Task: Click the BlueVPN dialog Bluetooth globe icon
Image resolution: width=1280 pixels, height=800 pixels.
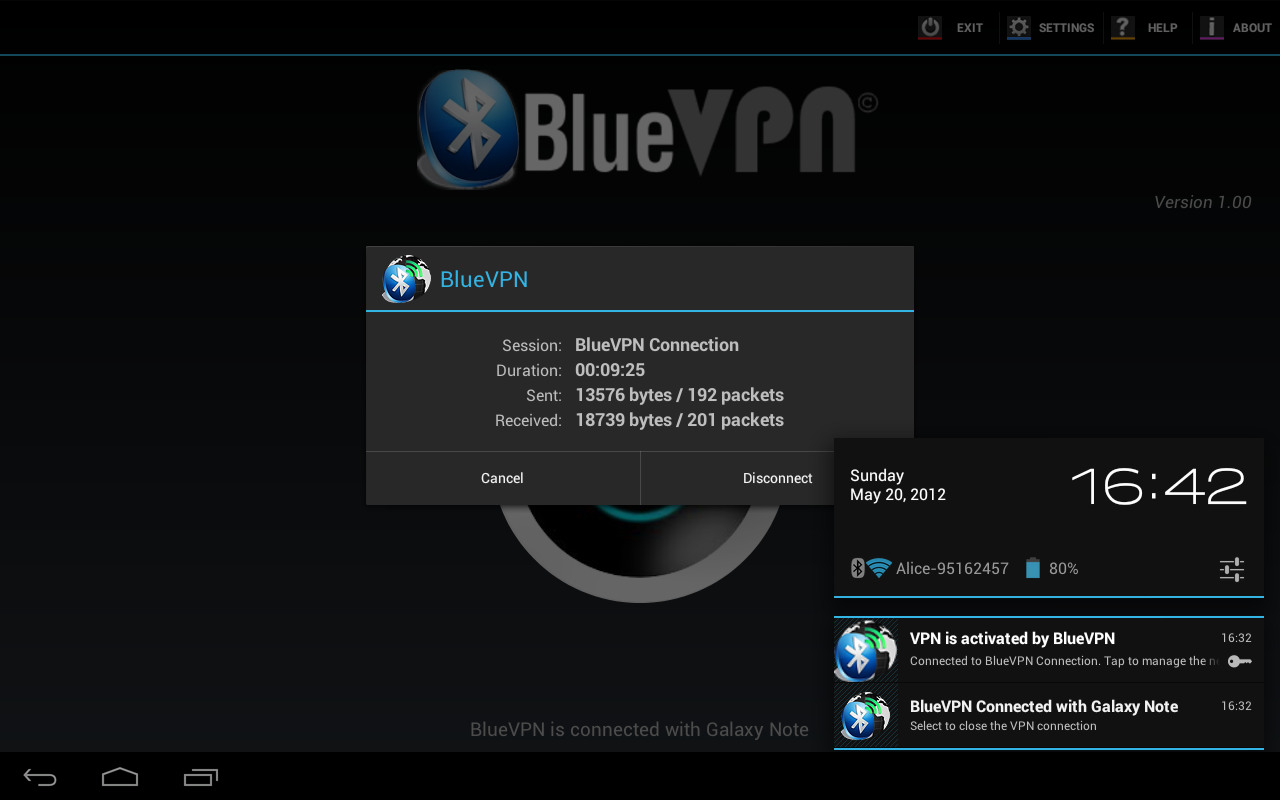Action: pos(405,279)
